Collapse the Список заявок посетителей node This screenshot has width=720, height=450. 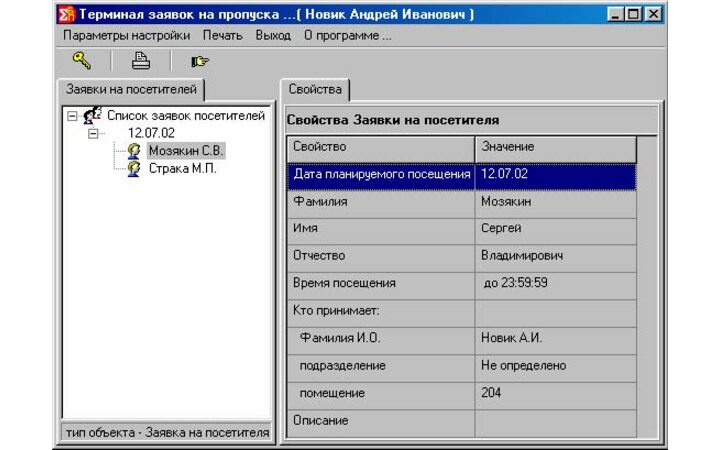pos(72,116)
